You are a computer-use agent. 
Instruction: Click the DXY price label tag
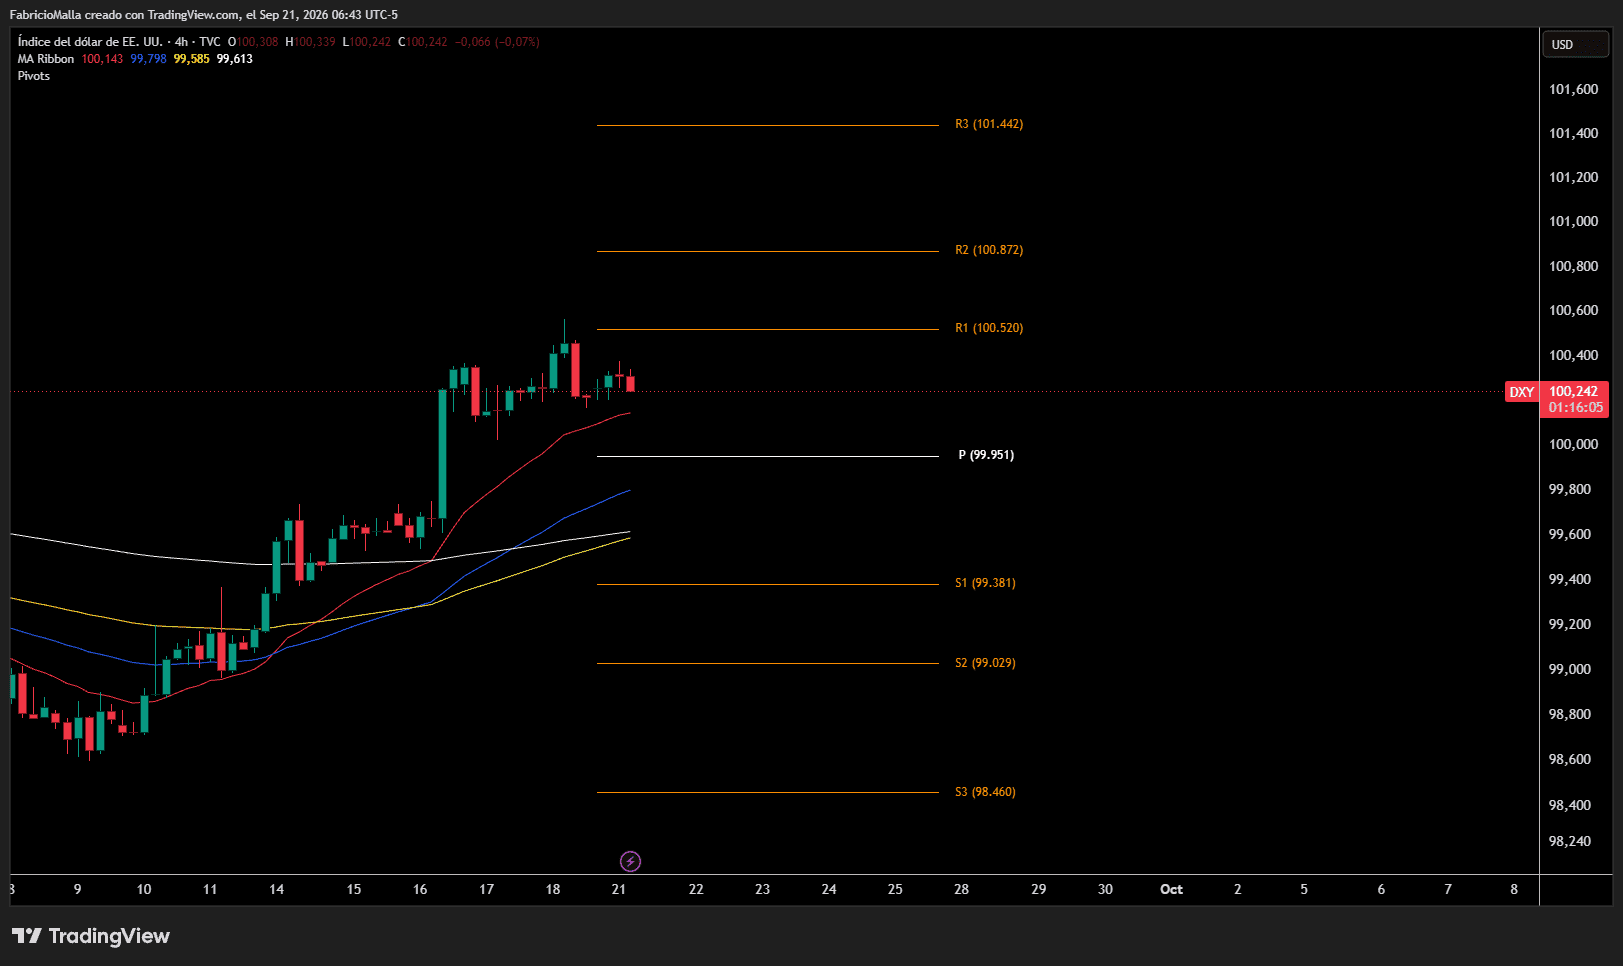pyautogui.click(x=1521, y=392)
